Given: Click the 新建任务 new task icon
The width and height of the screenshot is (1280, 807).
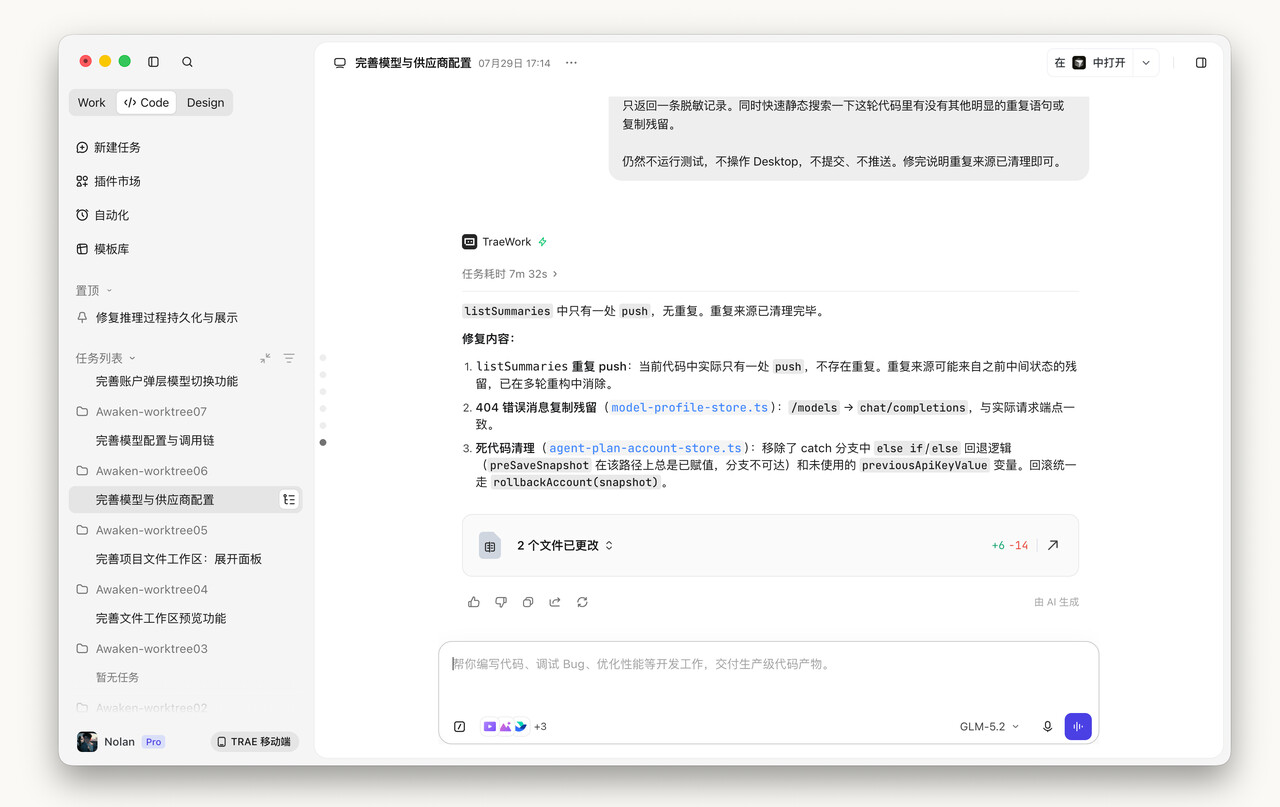Looking at the screenshot, I should pos(82,147).
